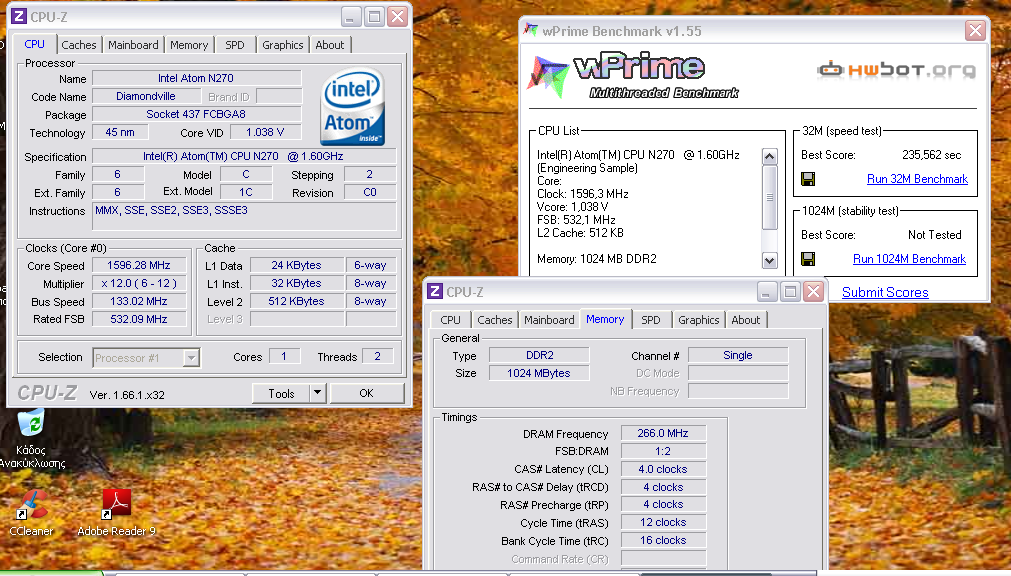Switch to the Memory tab in CPU window
Screen dimensions: 1011x576
(x=189, y=45)
